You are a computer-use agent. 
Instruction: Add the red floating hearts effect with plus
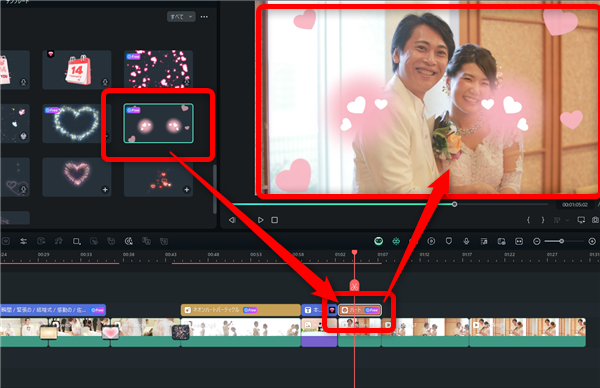pos(186,190)
